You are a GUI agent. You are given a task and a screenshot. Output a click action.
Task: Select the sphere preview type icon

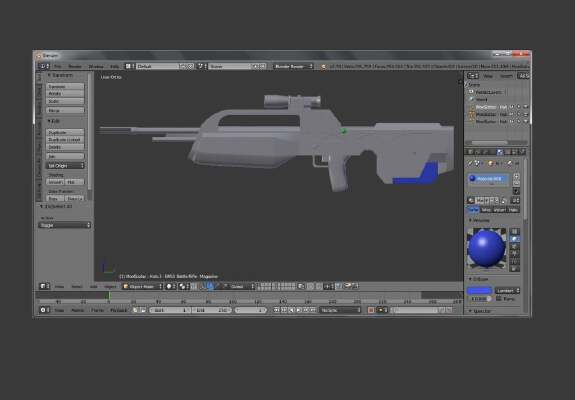[514, 239]
